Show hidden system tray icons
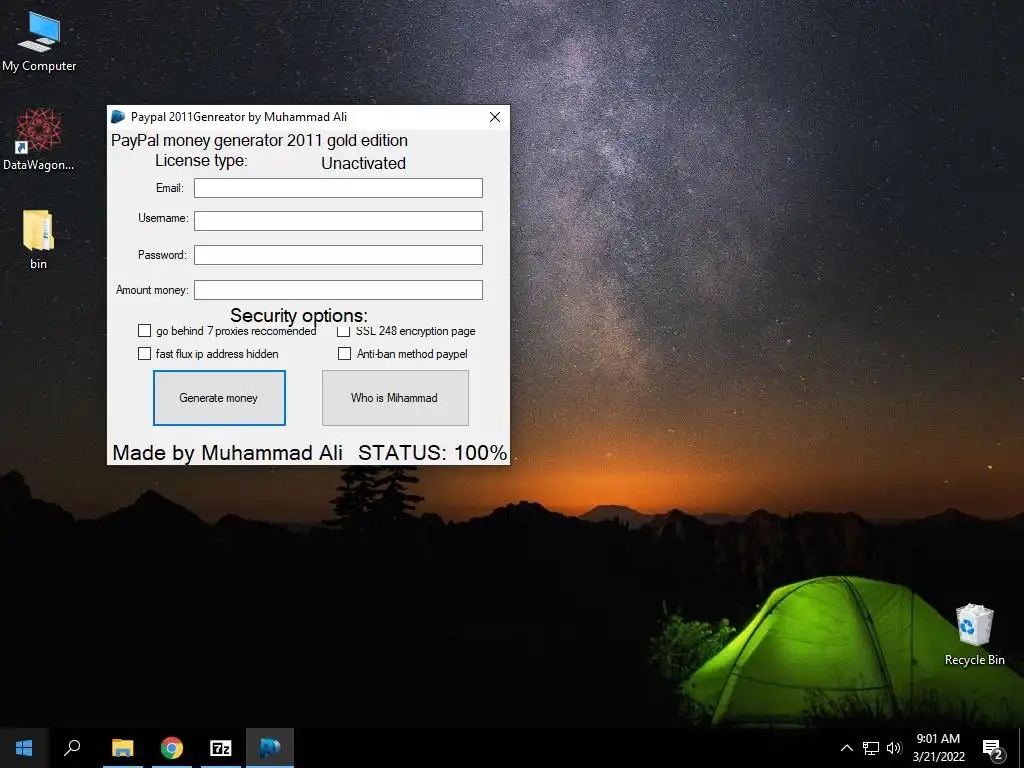The height and width of the screenshot is (768, 1024). [x=846, y=748]
